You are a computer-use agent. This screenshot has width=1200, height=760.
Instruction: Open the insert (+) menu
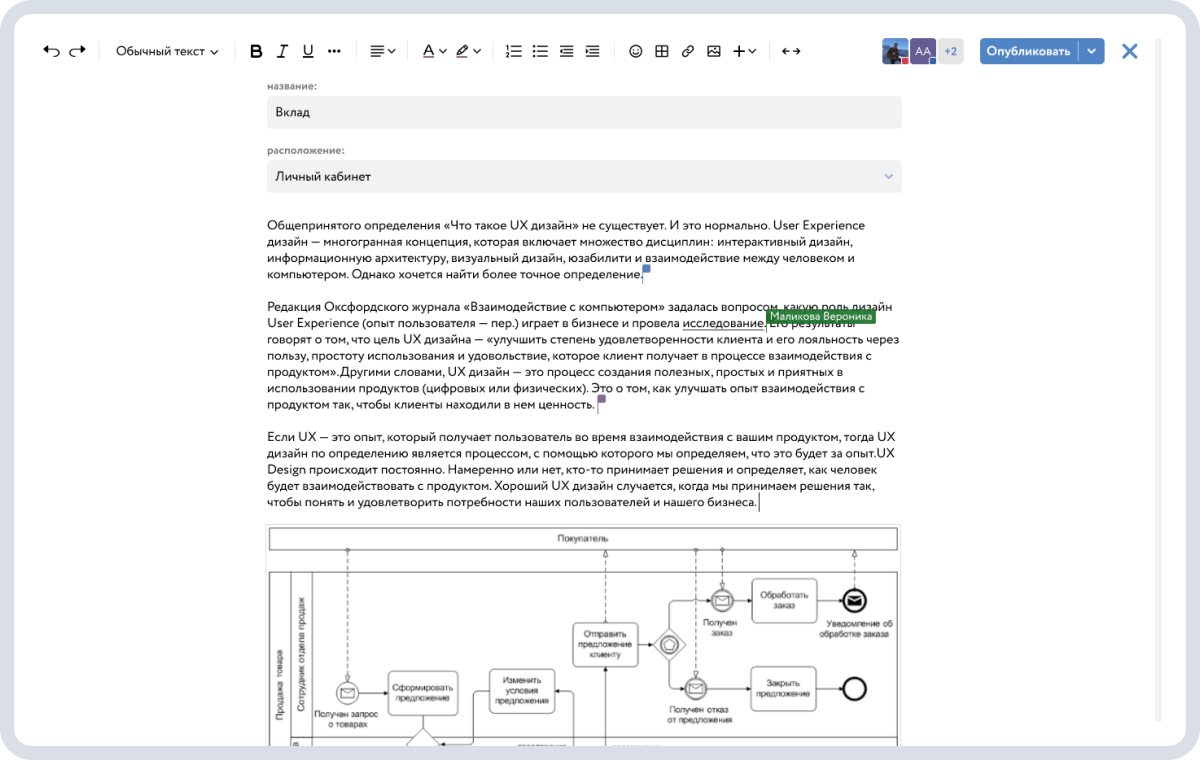coord(743,51)
